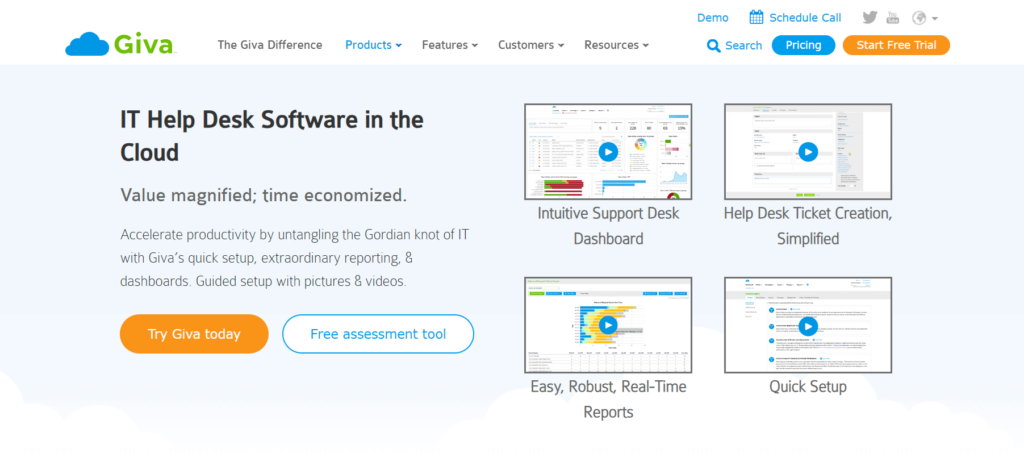Open the language selector dropdown arrow
1024x453 pixels.
click(x=935, y=18)
